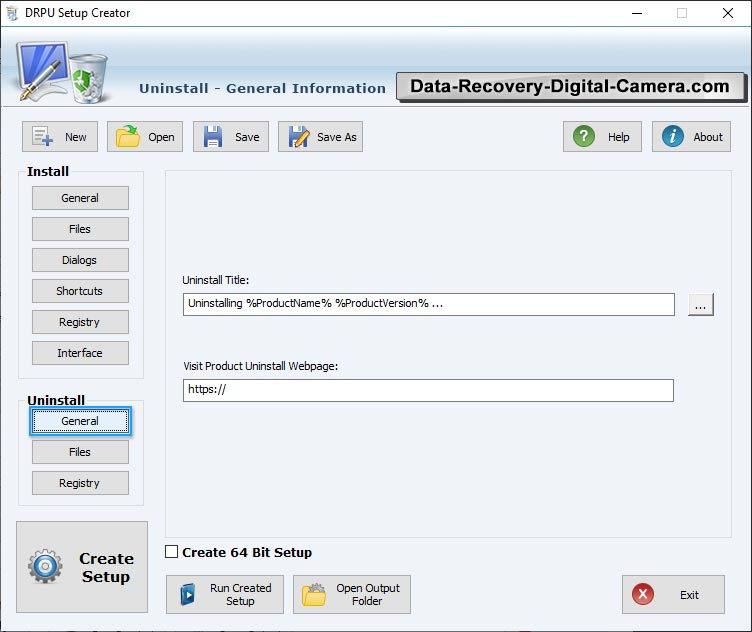Minimize the DRPU Setup Creator window
Viewport: 752px width, 632px height.
click(x=637, y=13)
